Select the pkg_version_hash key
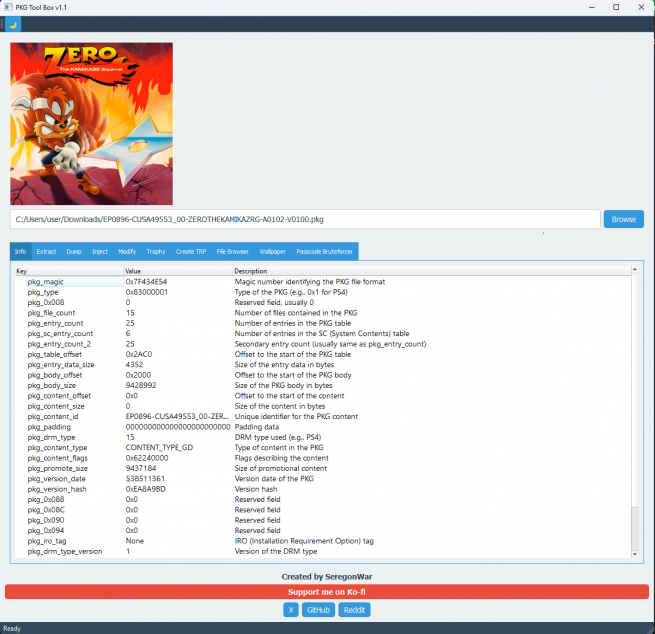This screenshot has height=634, width=655. (57, 489)
